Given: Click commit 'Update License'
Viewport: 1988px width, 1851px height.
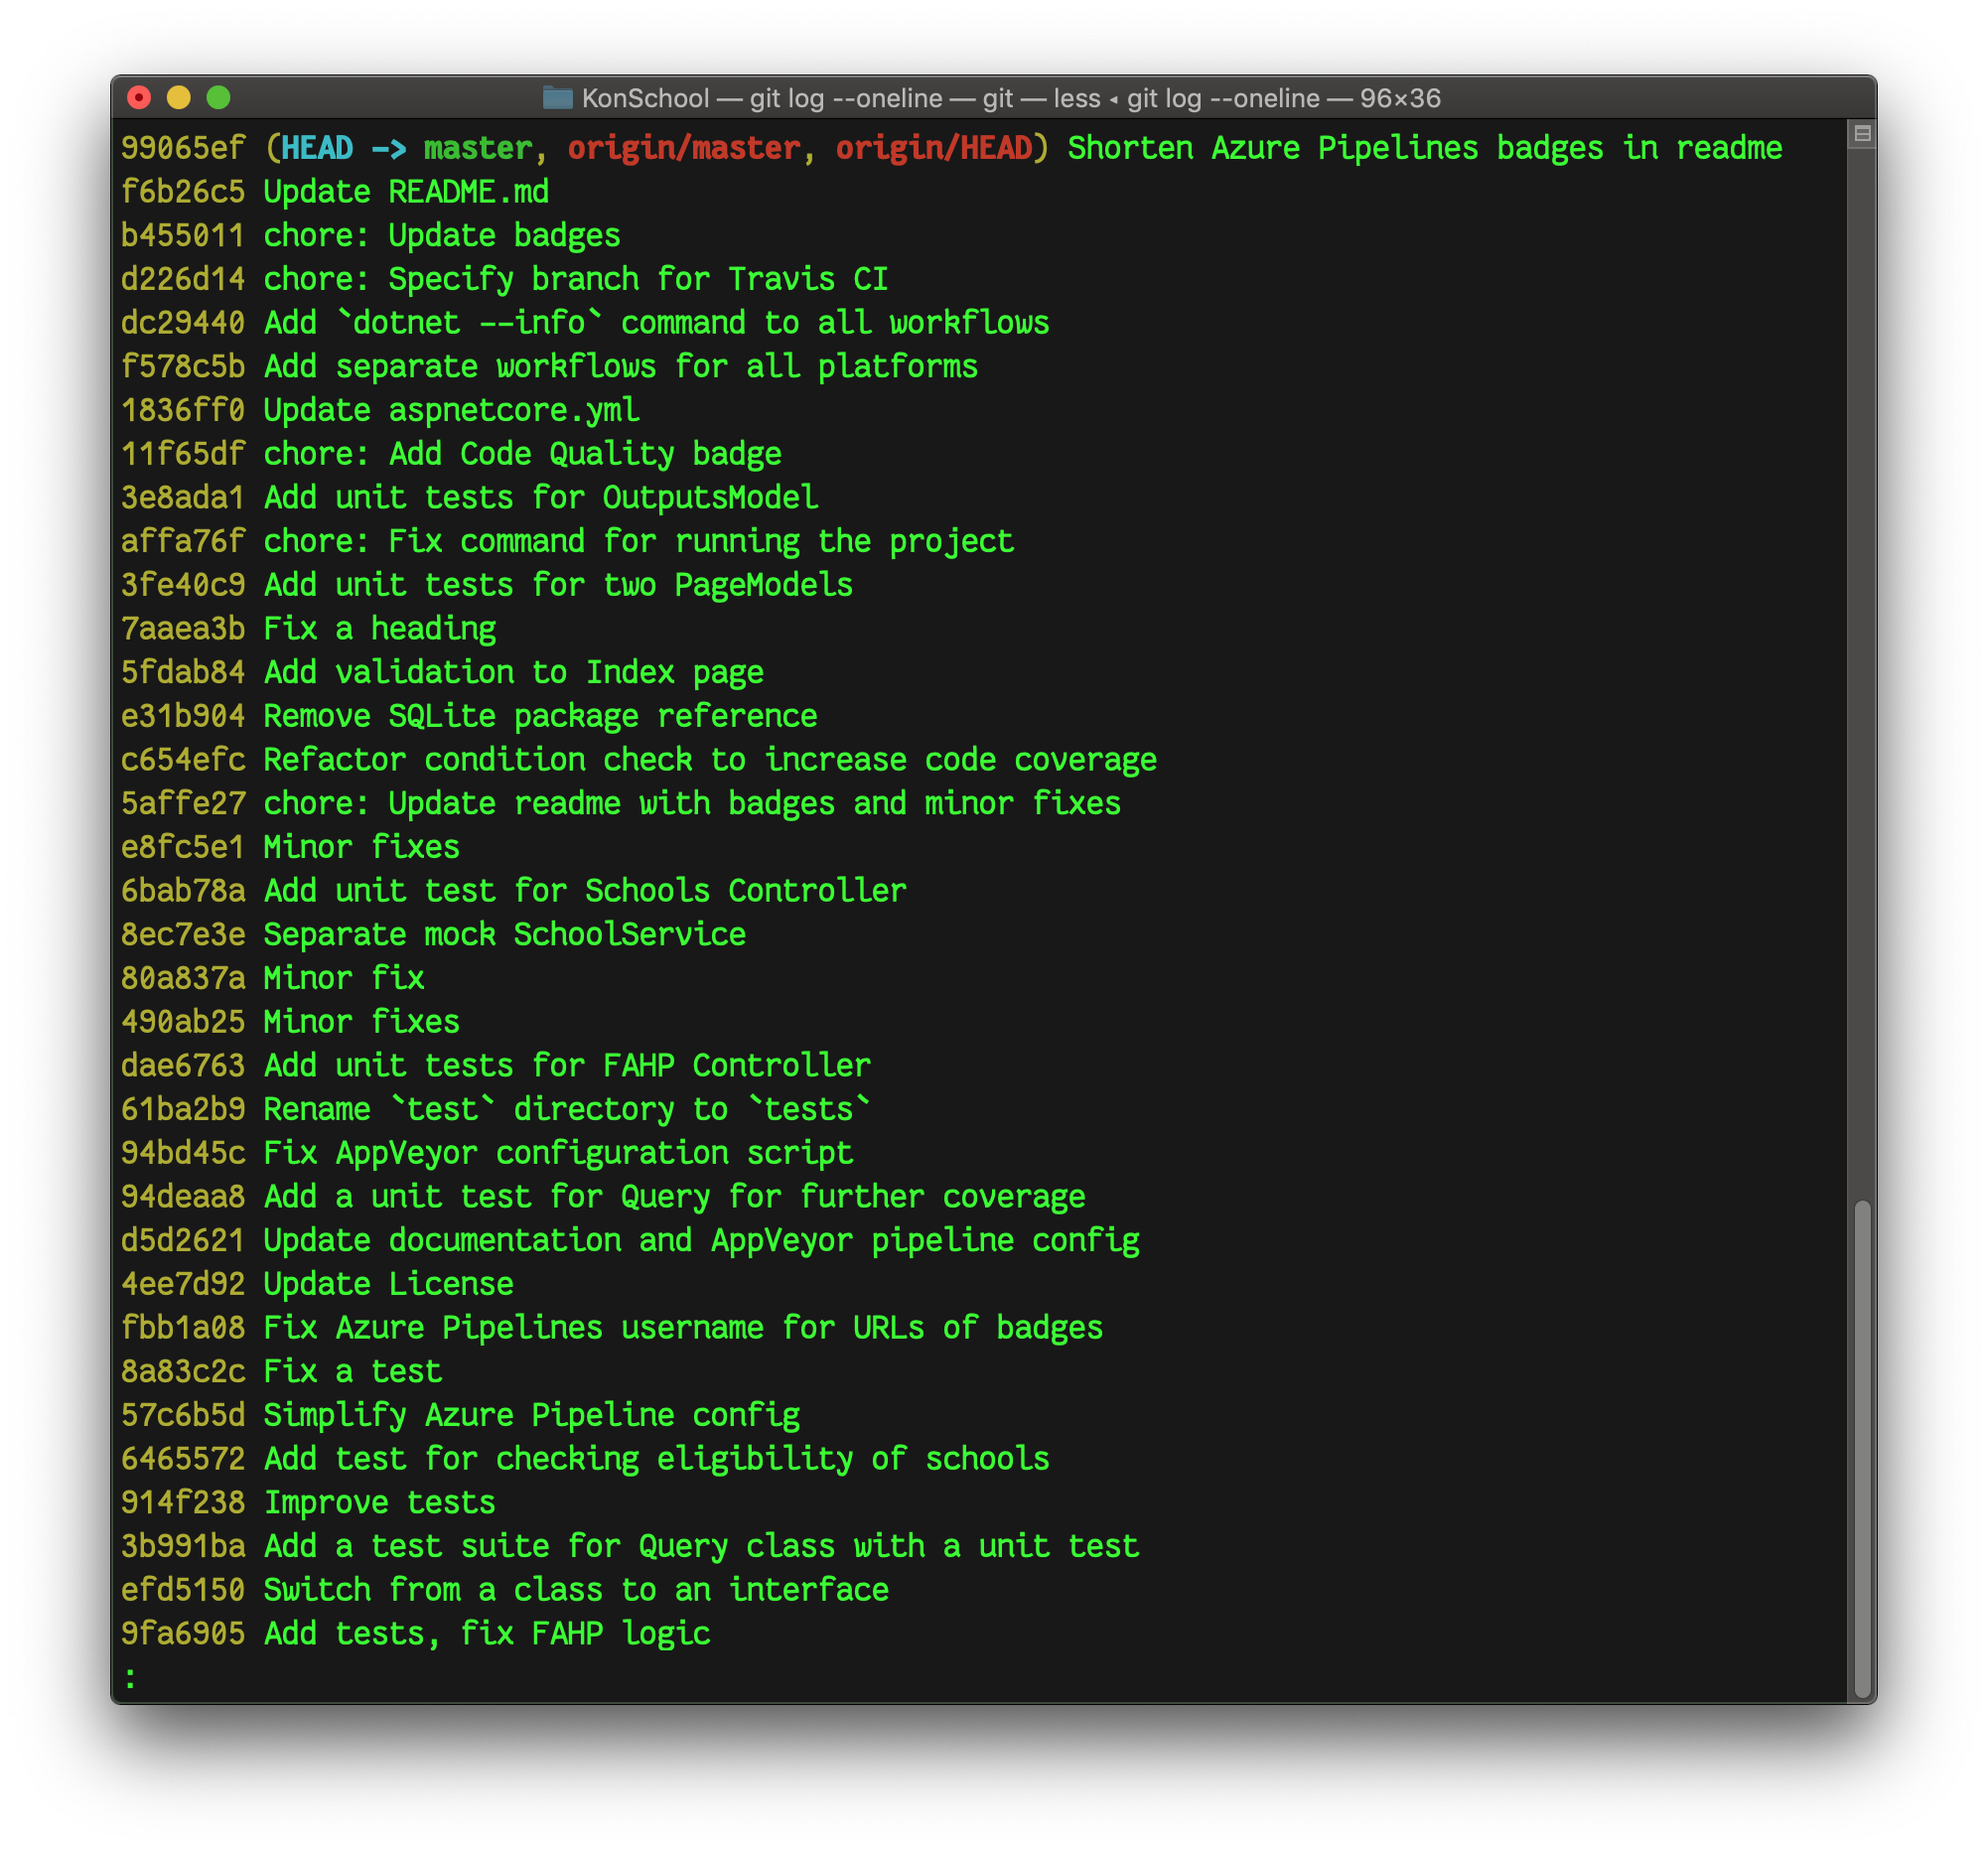Looking at the screenshot, I should click(388, 1284).
